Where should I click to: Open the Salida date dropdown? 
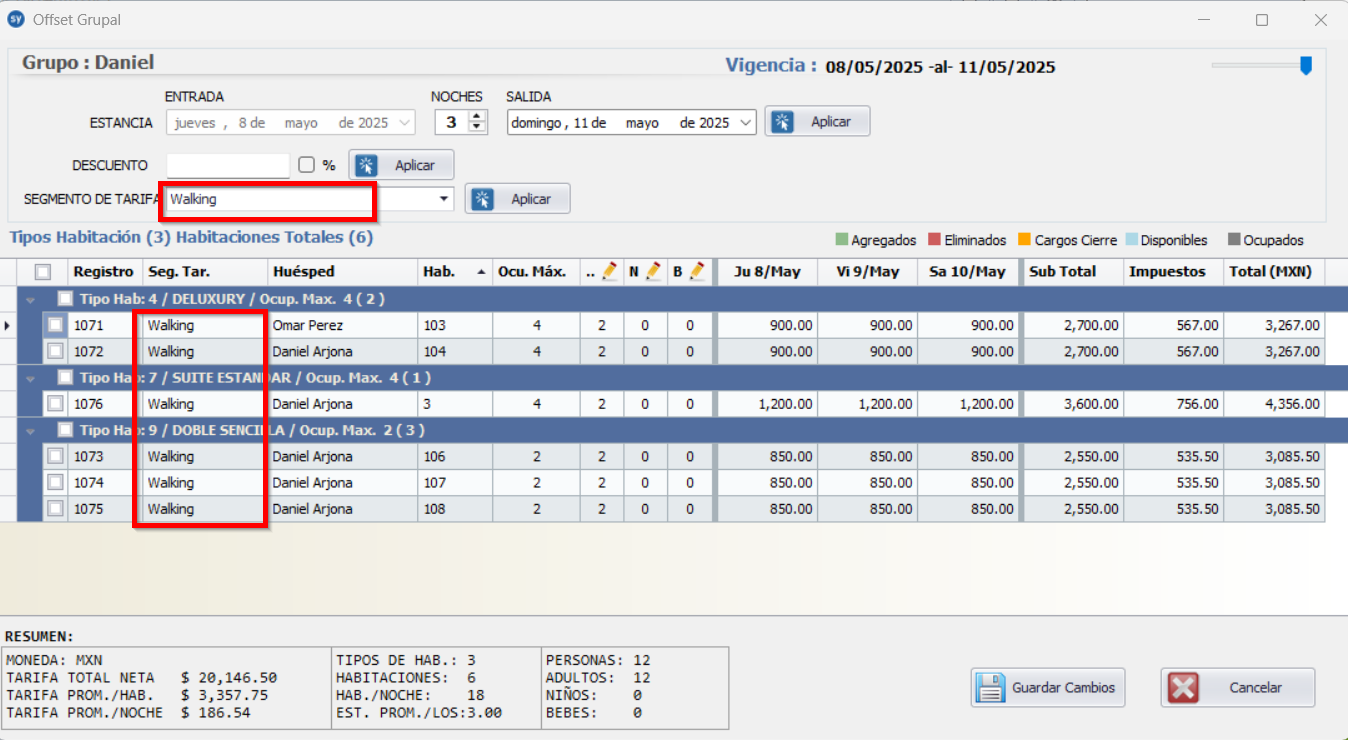745,123
